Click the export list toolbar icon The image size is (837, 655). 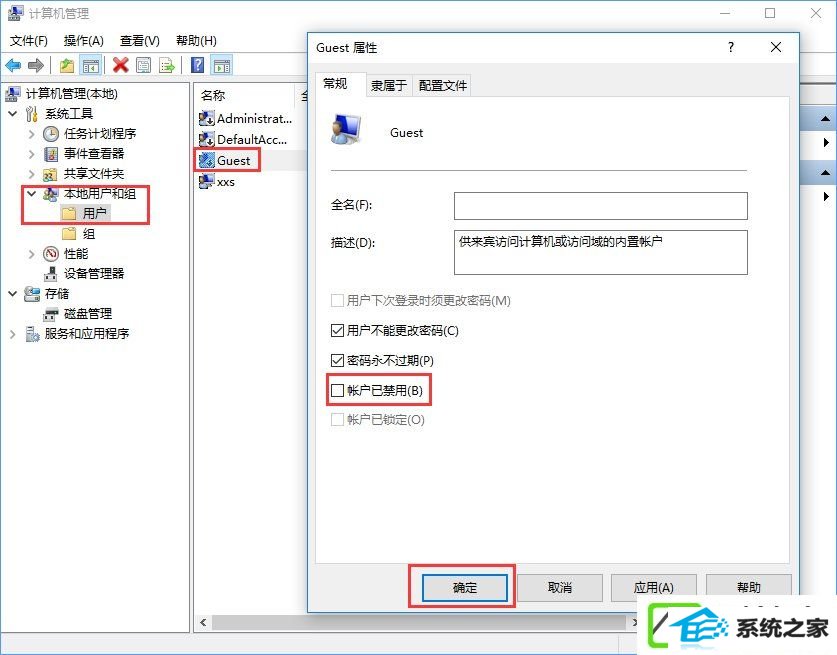coord(167,66)
